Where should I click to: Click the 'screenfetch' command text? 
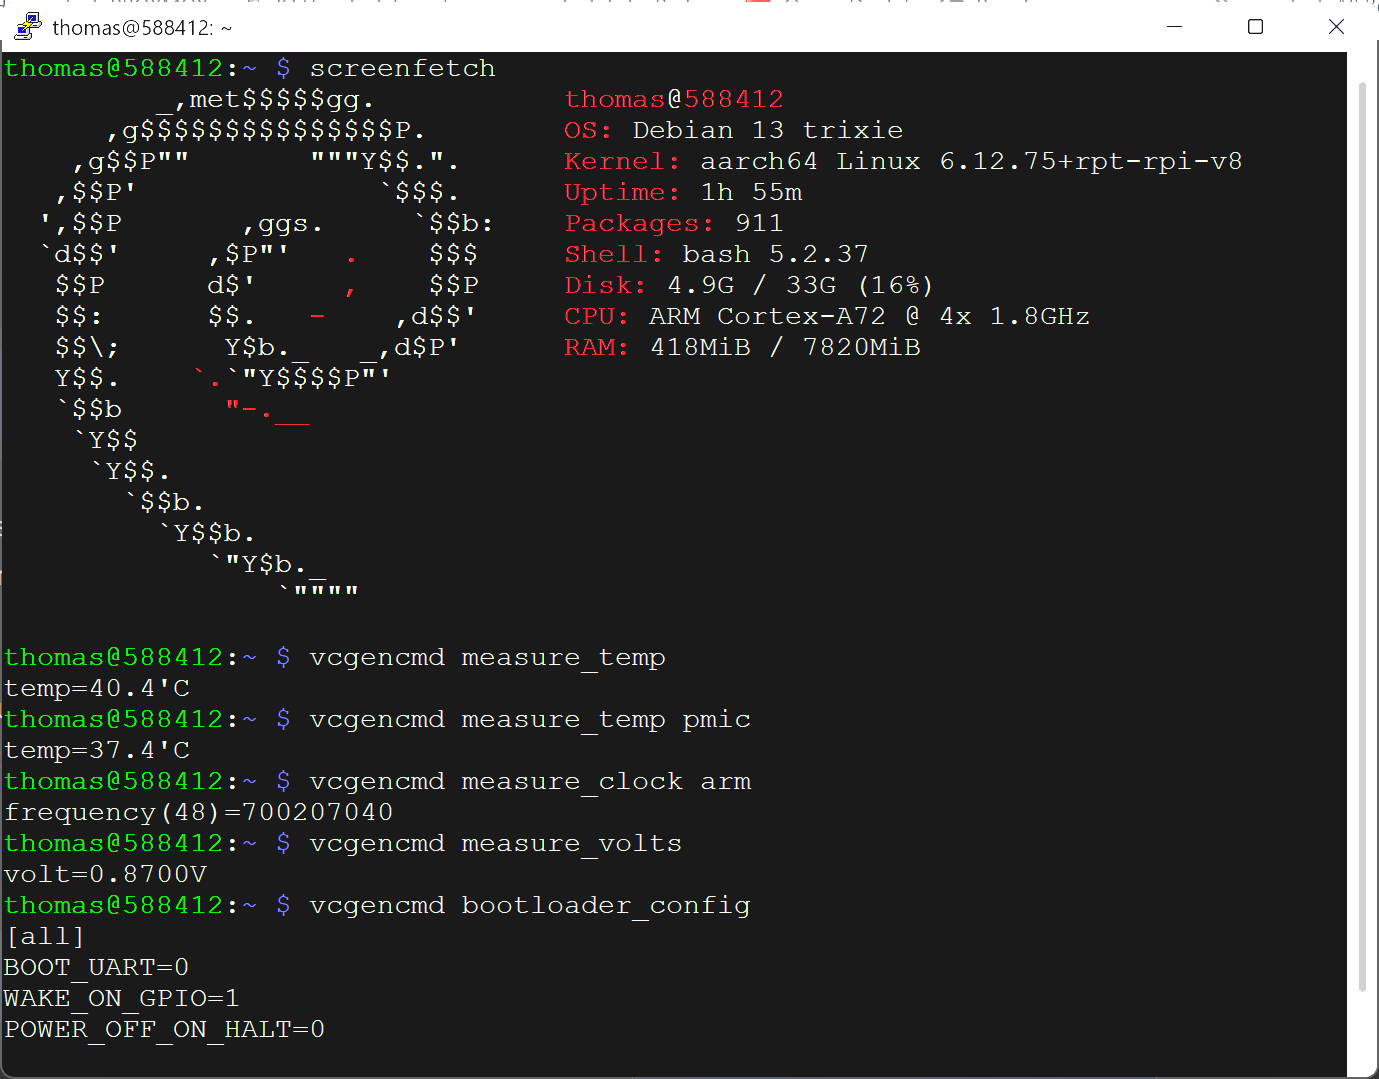click(x=403, y=68)
